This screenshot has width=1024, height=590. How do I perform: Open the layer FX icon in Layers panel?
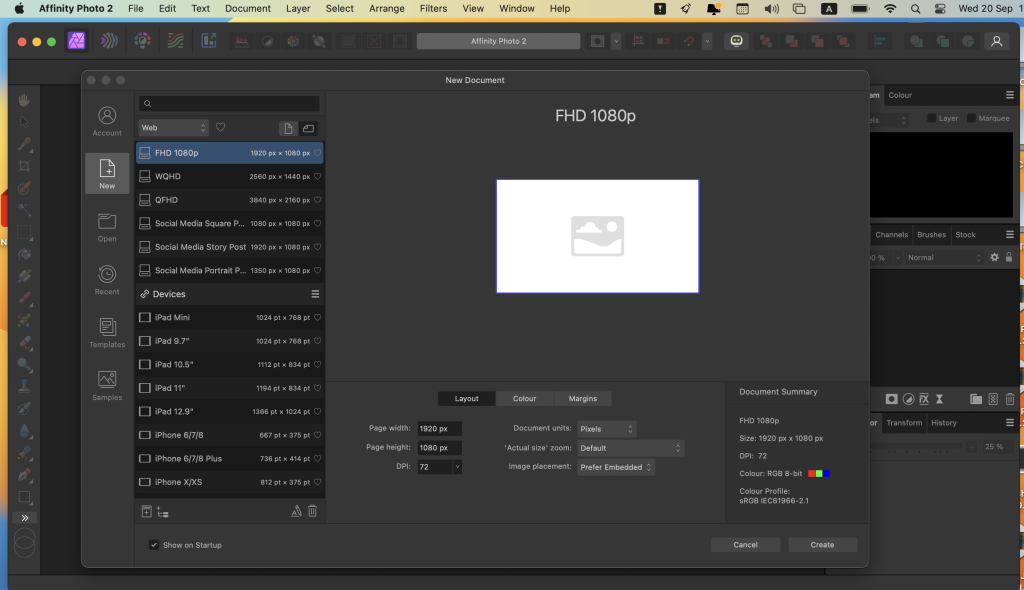pyautogui.click(x=923, y=399)
